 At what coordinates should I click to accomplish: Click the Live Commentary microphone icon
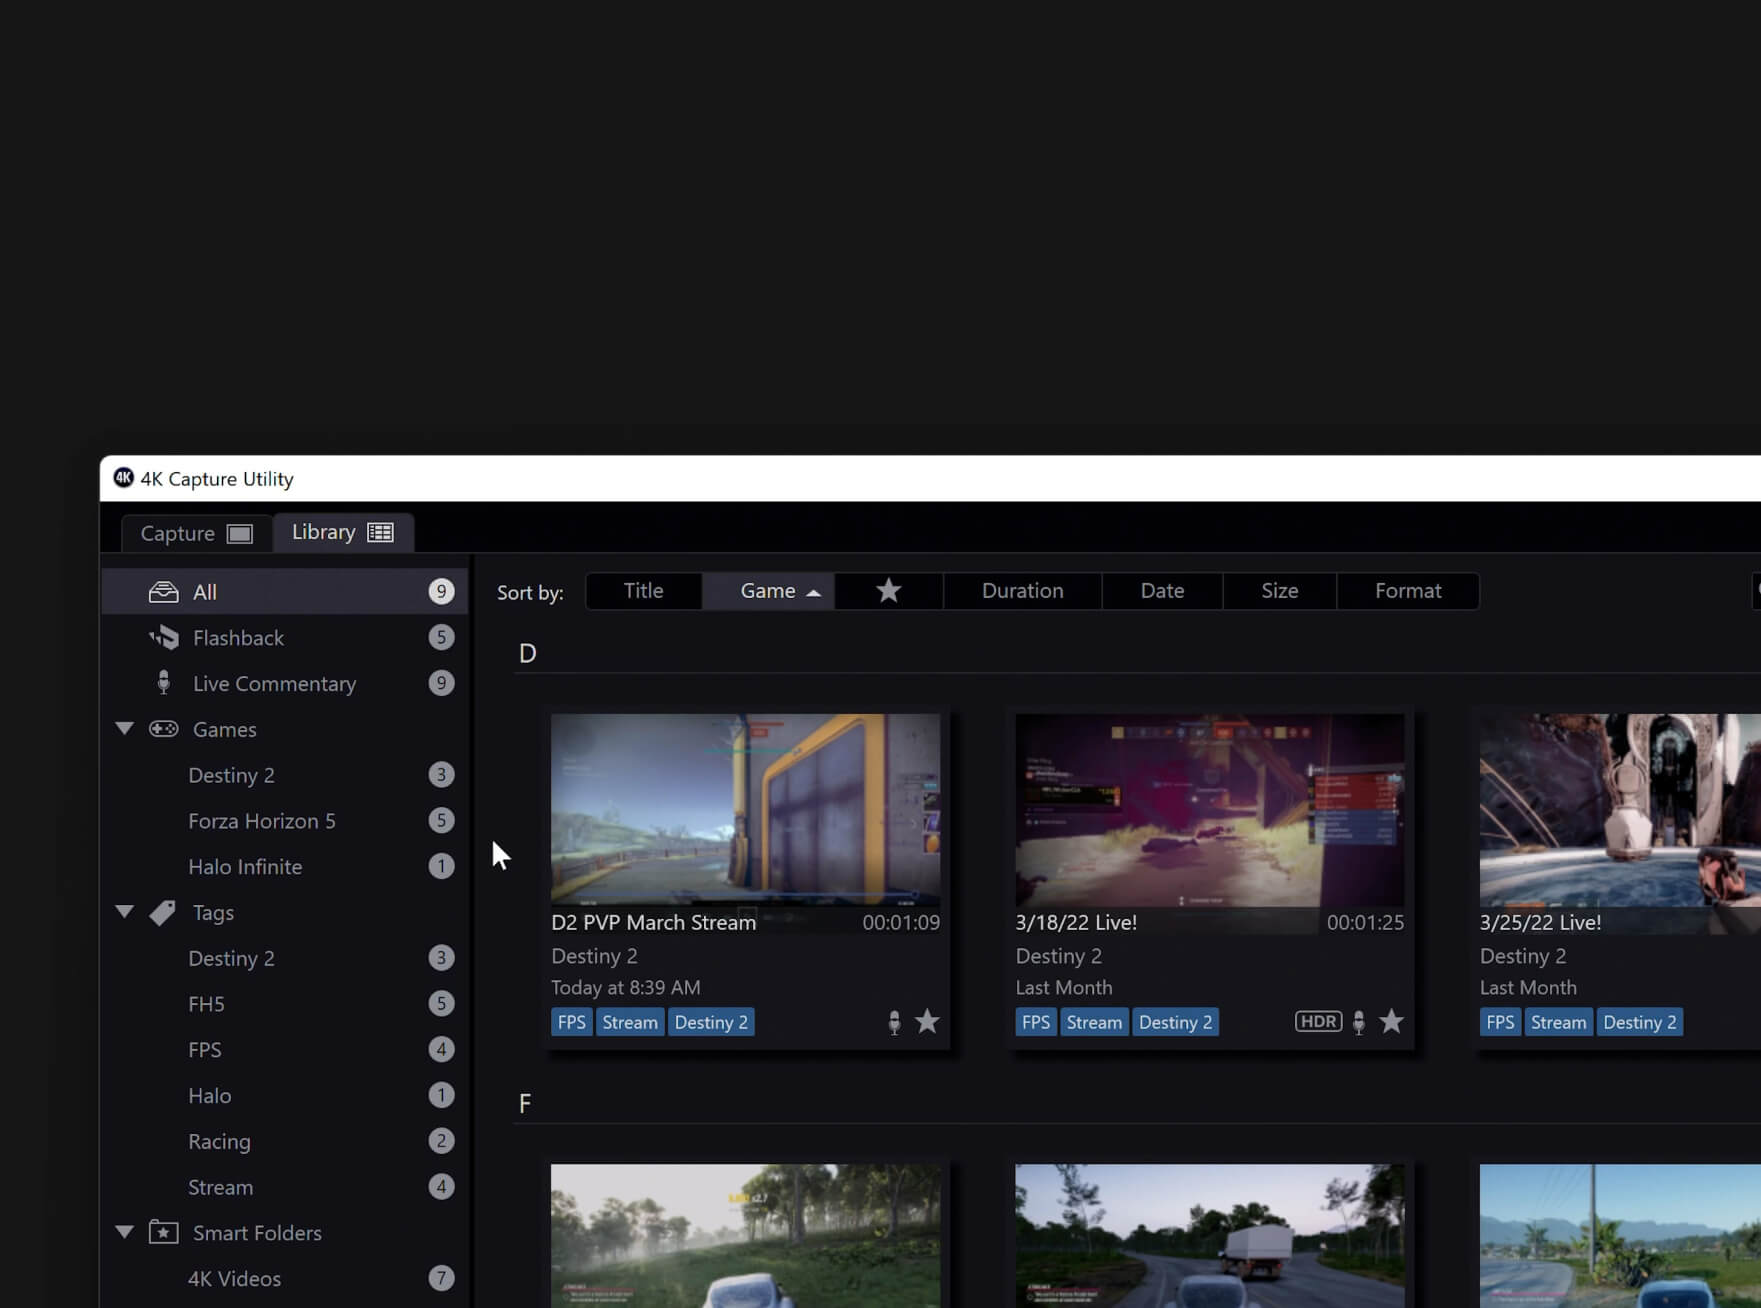point(163,683)
